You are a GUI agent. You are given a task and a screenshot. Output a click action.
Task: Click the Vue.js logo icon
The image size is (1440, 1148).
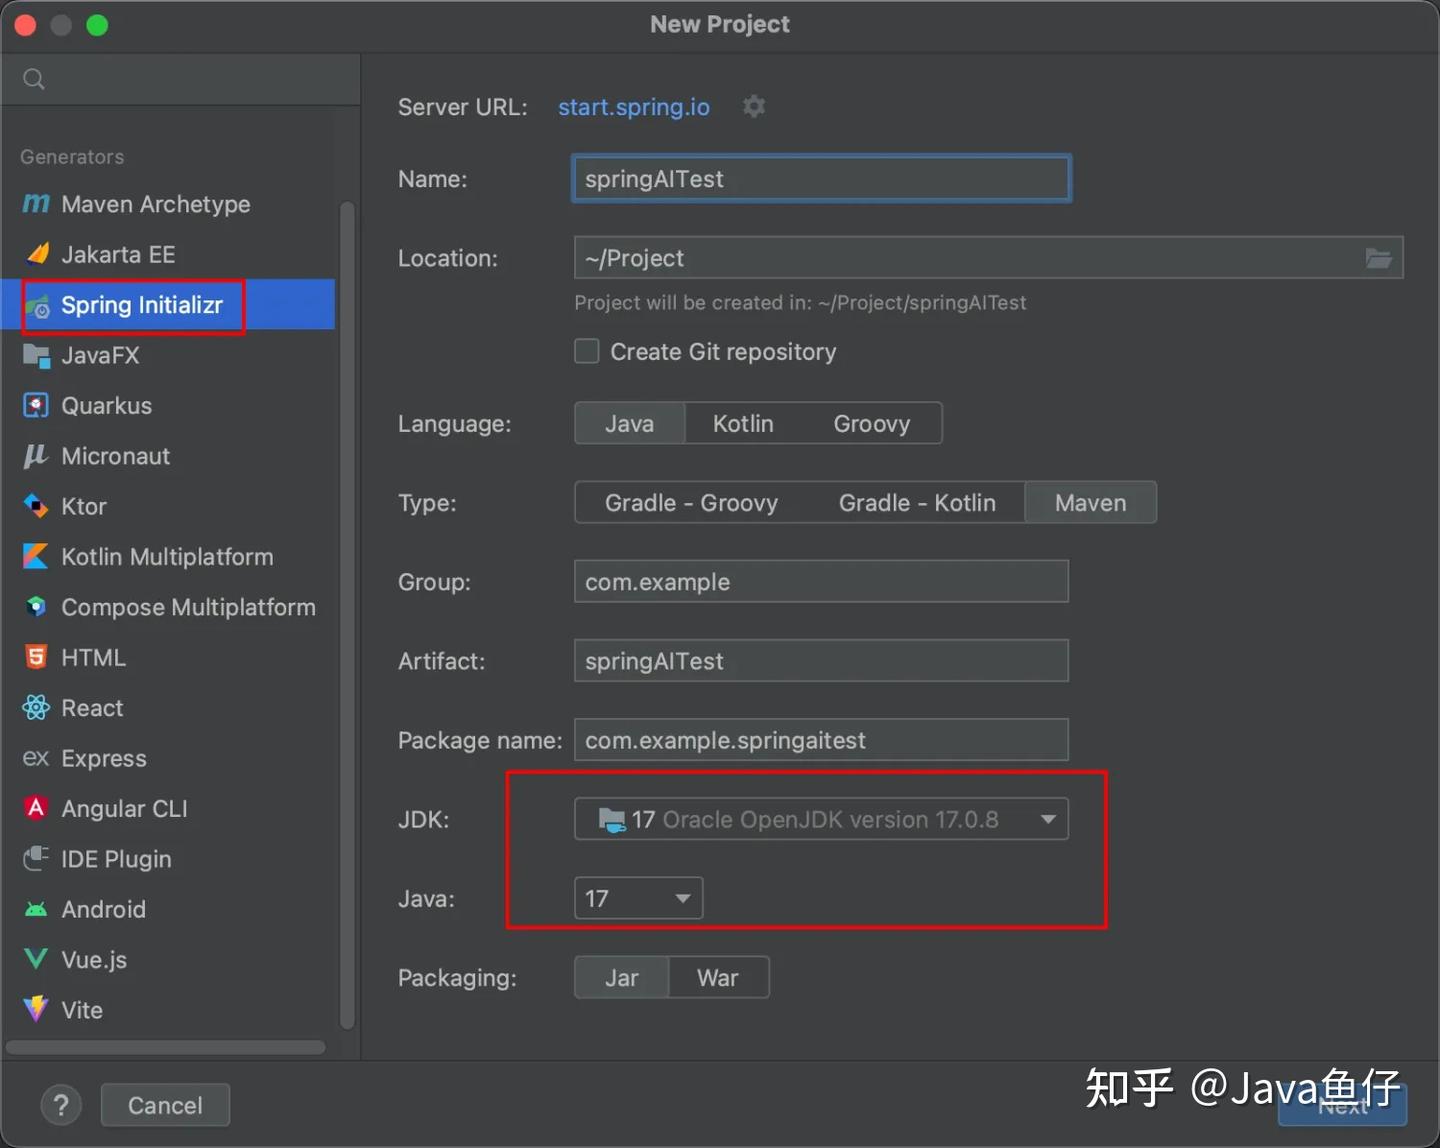(36, 959)
